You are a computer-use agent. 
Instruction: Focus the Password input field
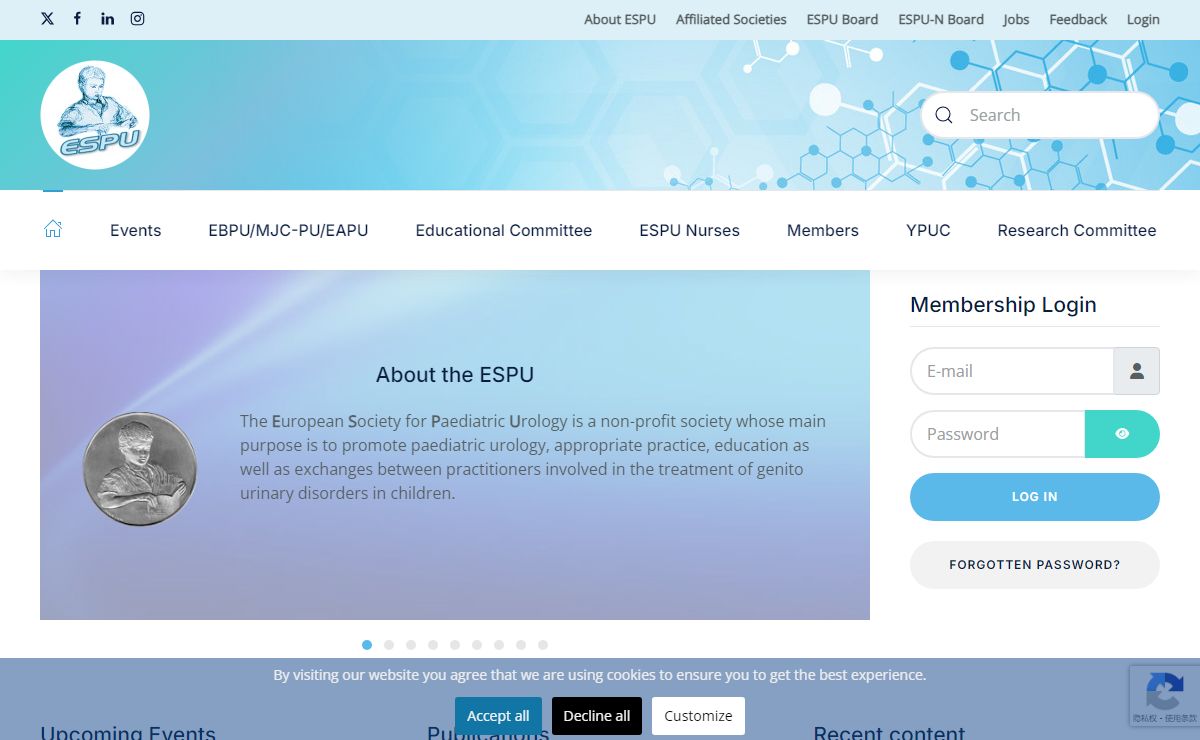click(x=998, y=434)
